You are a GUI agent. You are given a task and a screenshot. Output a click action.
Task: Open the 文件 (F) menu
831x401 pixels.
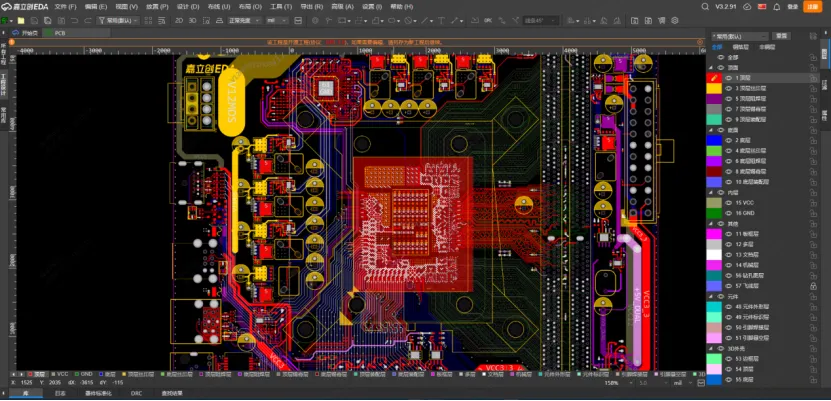coord(65,6)
